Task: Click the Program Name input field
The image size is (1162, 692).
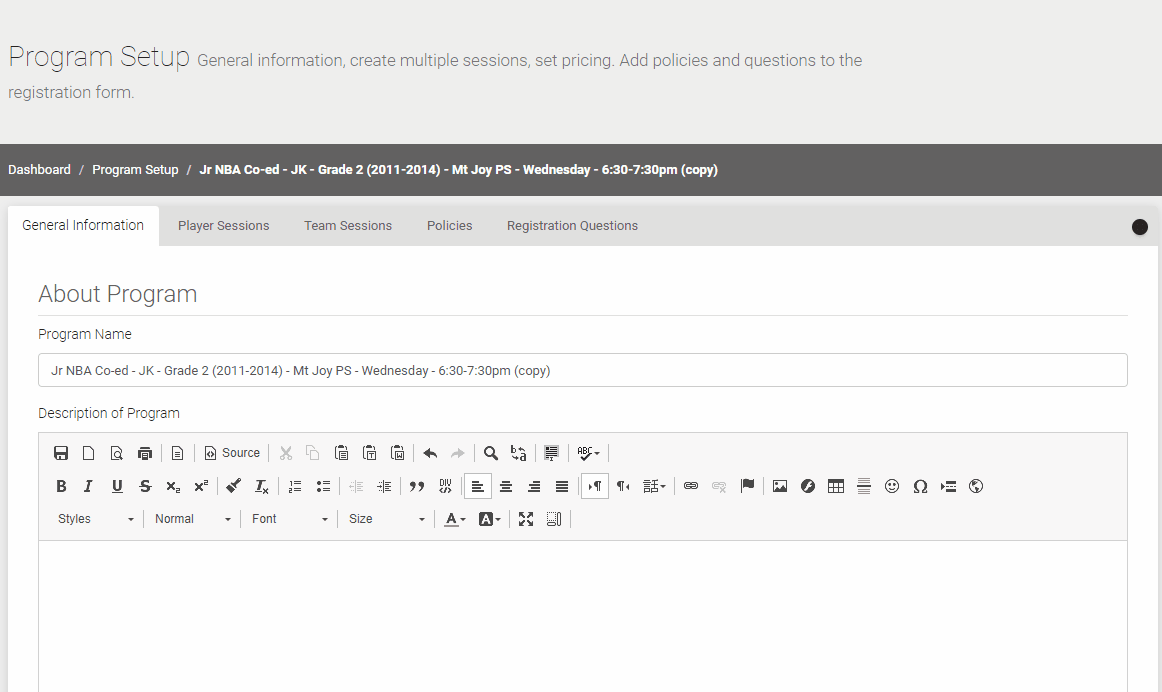Action: click(582, 370)
